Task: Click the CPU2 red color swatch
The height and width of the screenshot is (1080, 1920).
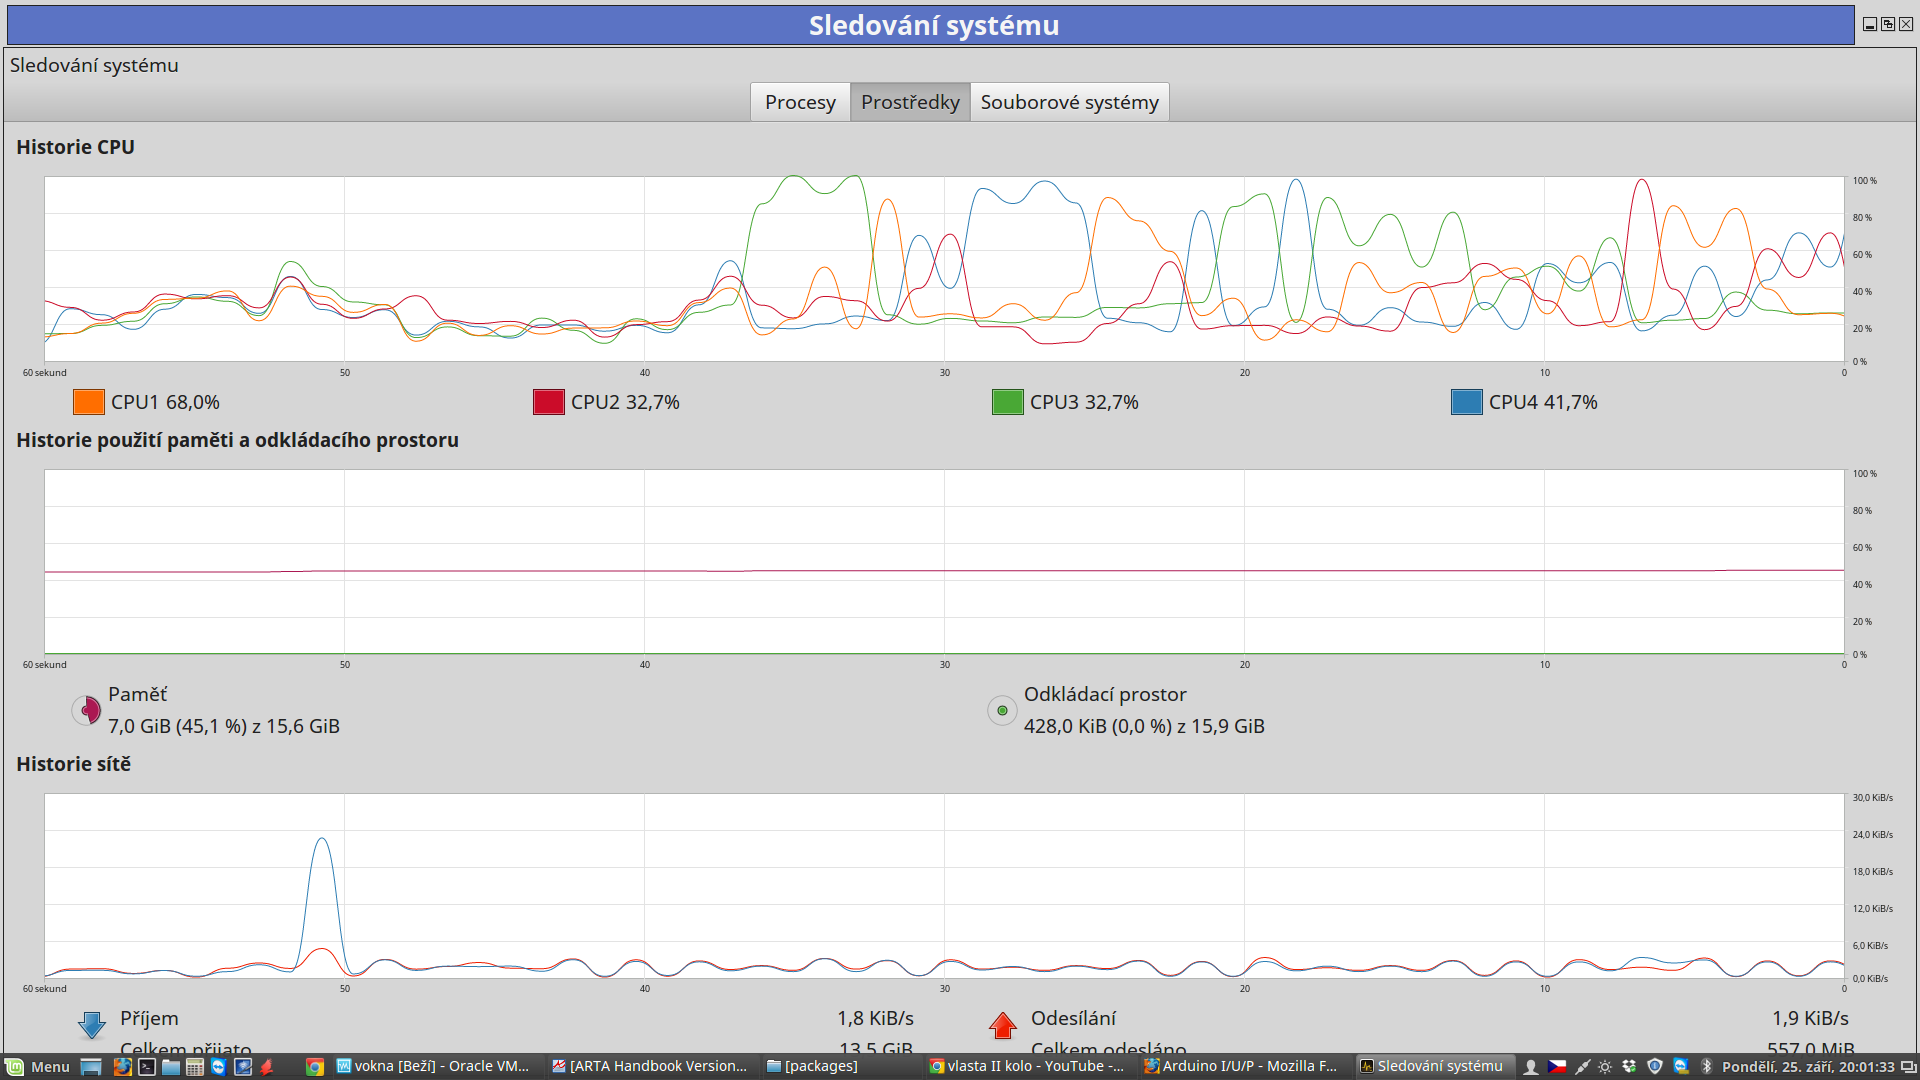Action: (x=548, y=402)
